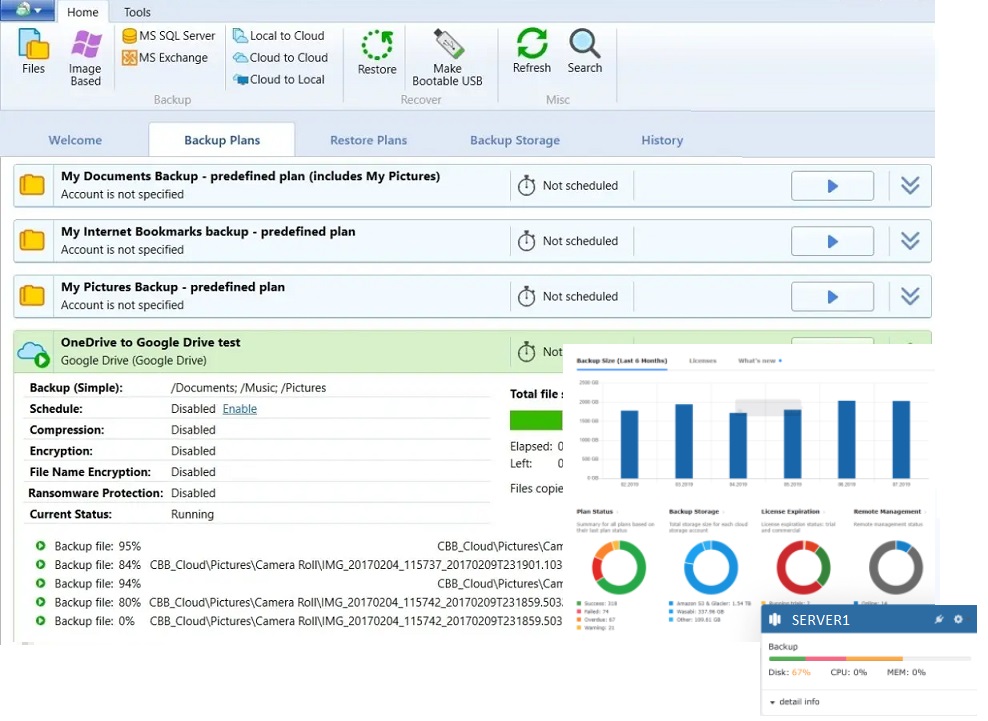Screen dimensions: 988x721
Task: Switch to the Tools ribbon tab
Action: coord(137,12)
